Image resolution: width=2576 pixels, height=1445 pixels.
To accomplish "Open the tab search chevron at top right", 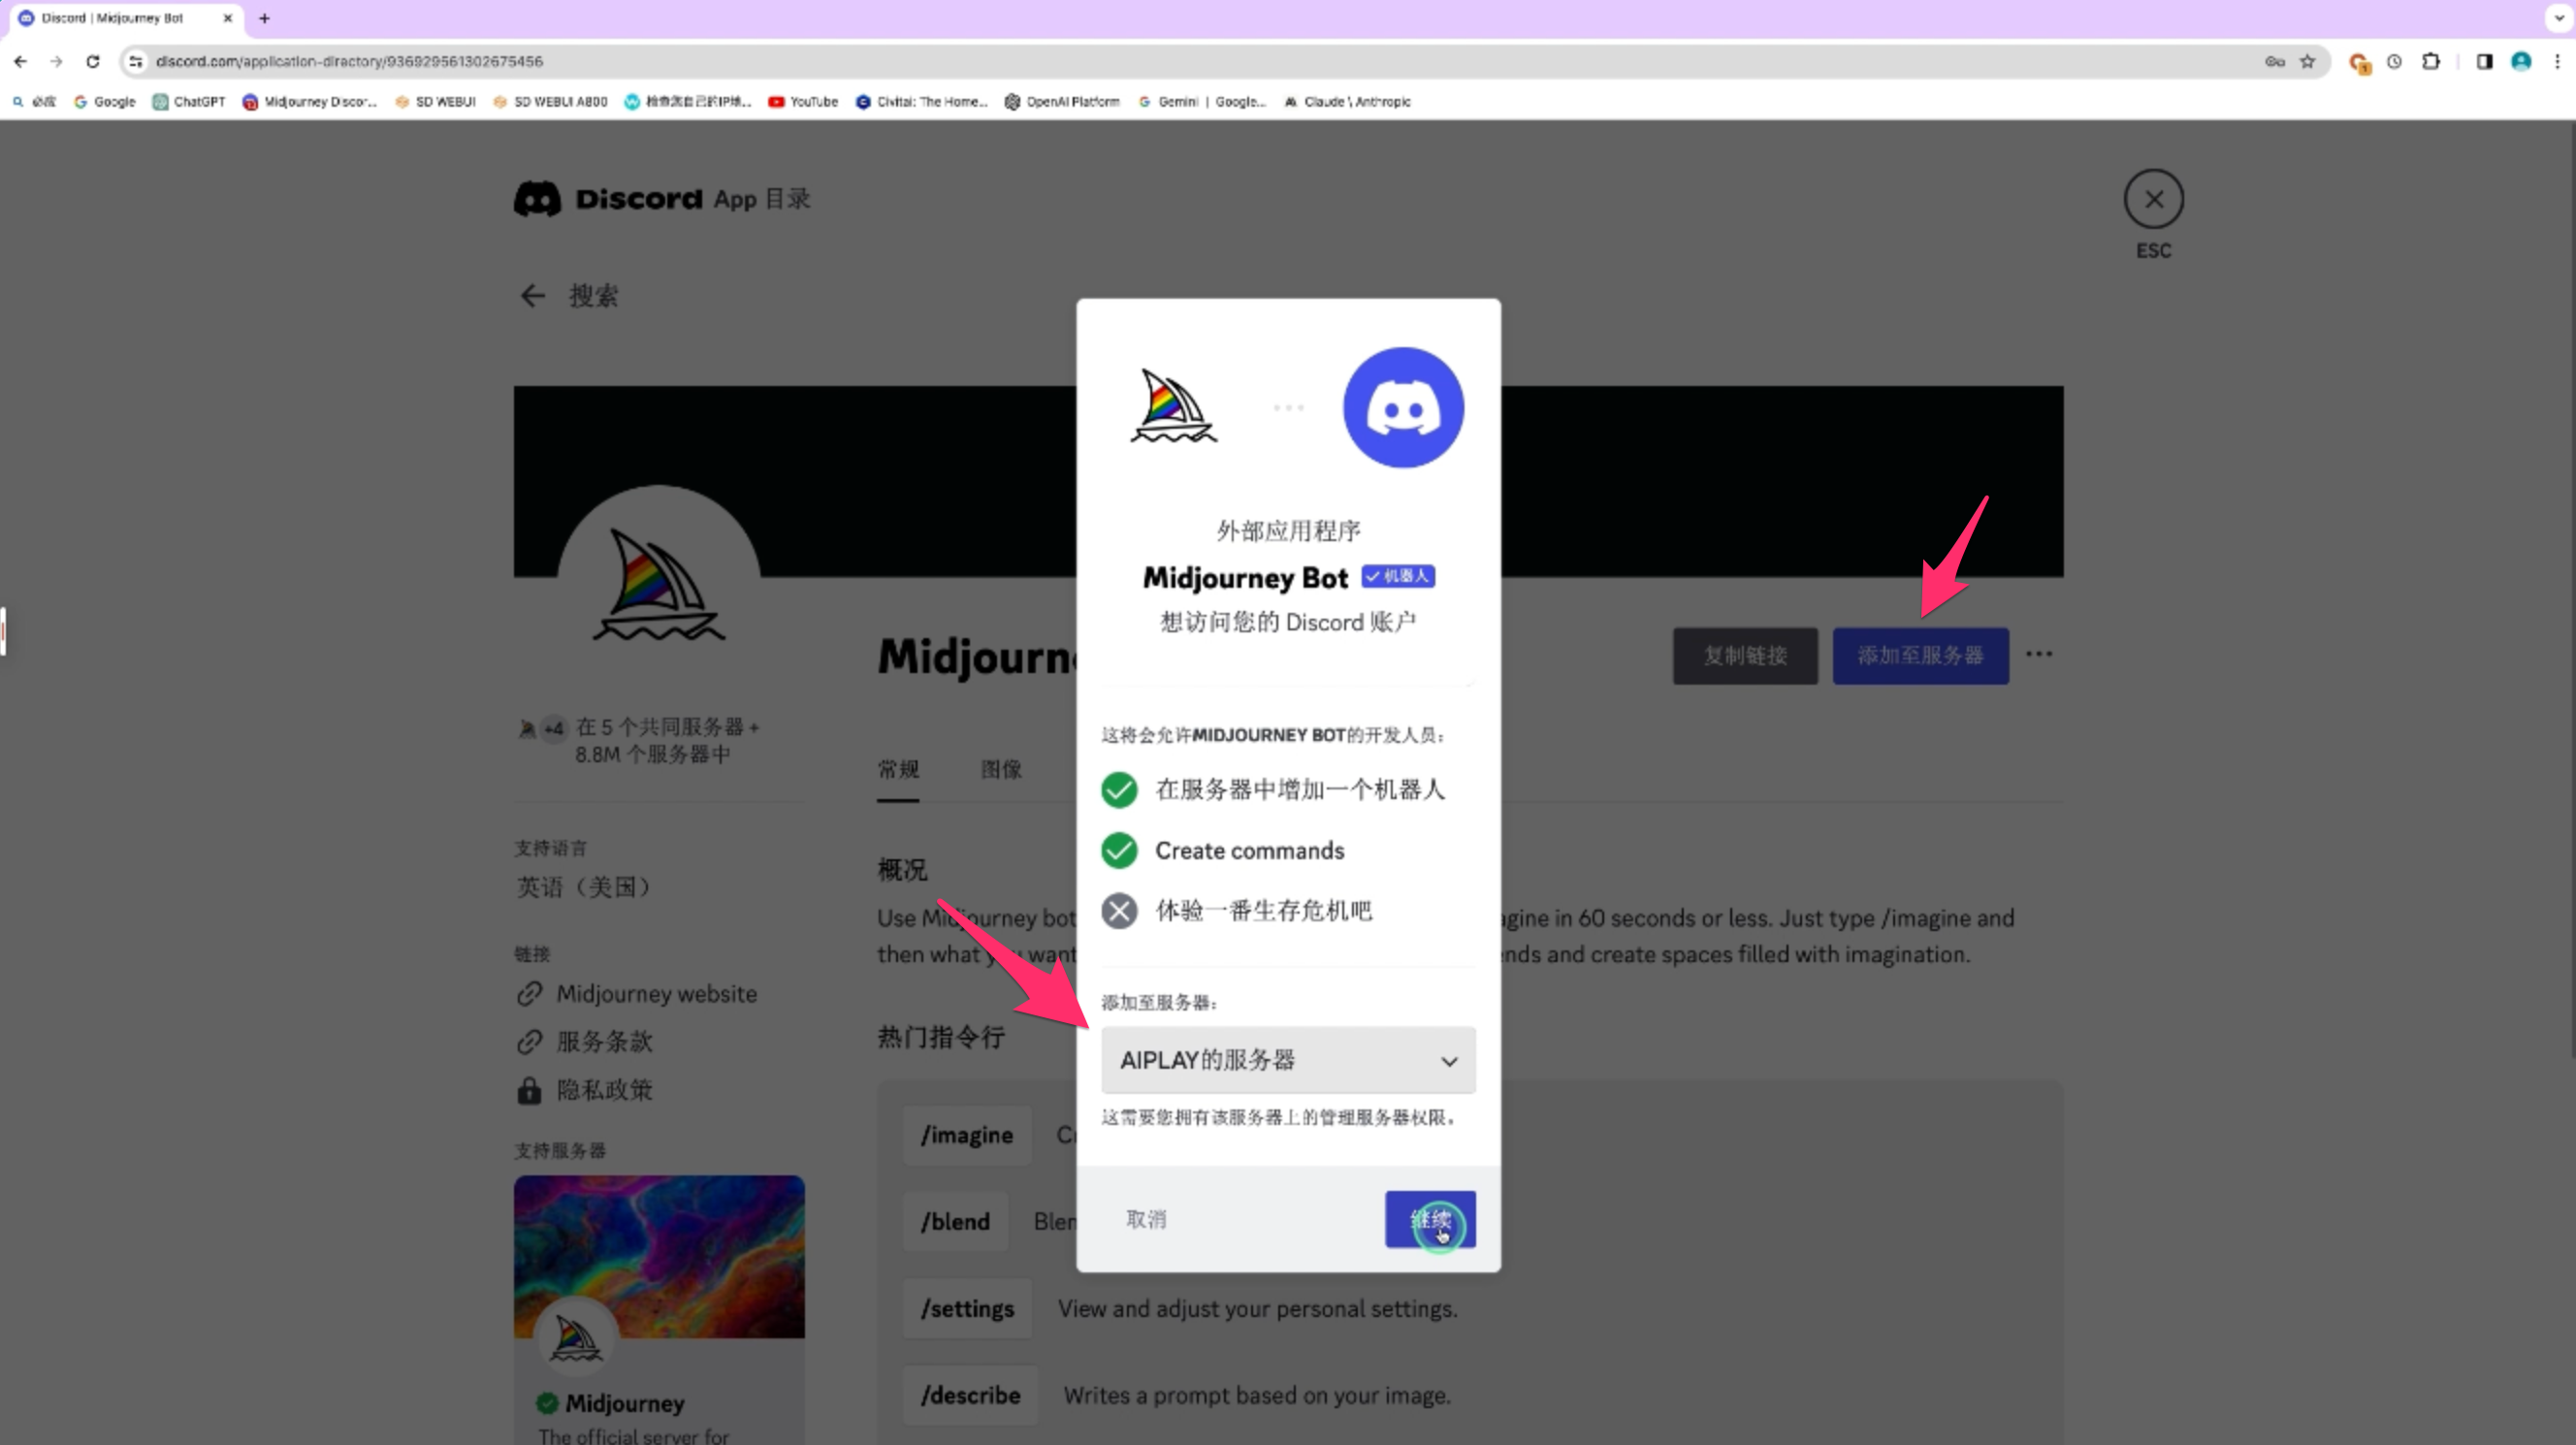I will (x=2559, y=18).
